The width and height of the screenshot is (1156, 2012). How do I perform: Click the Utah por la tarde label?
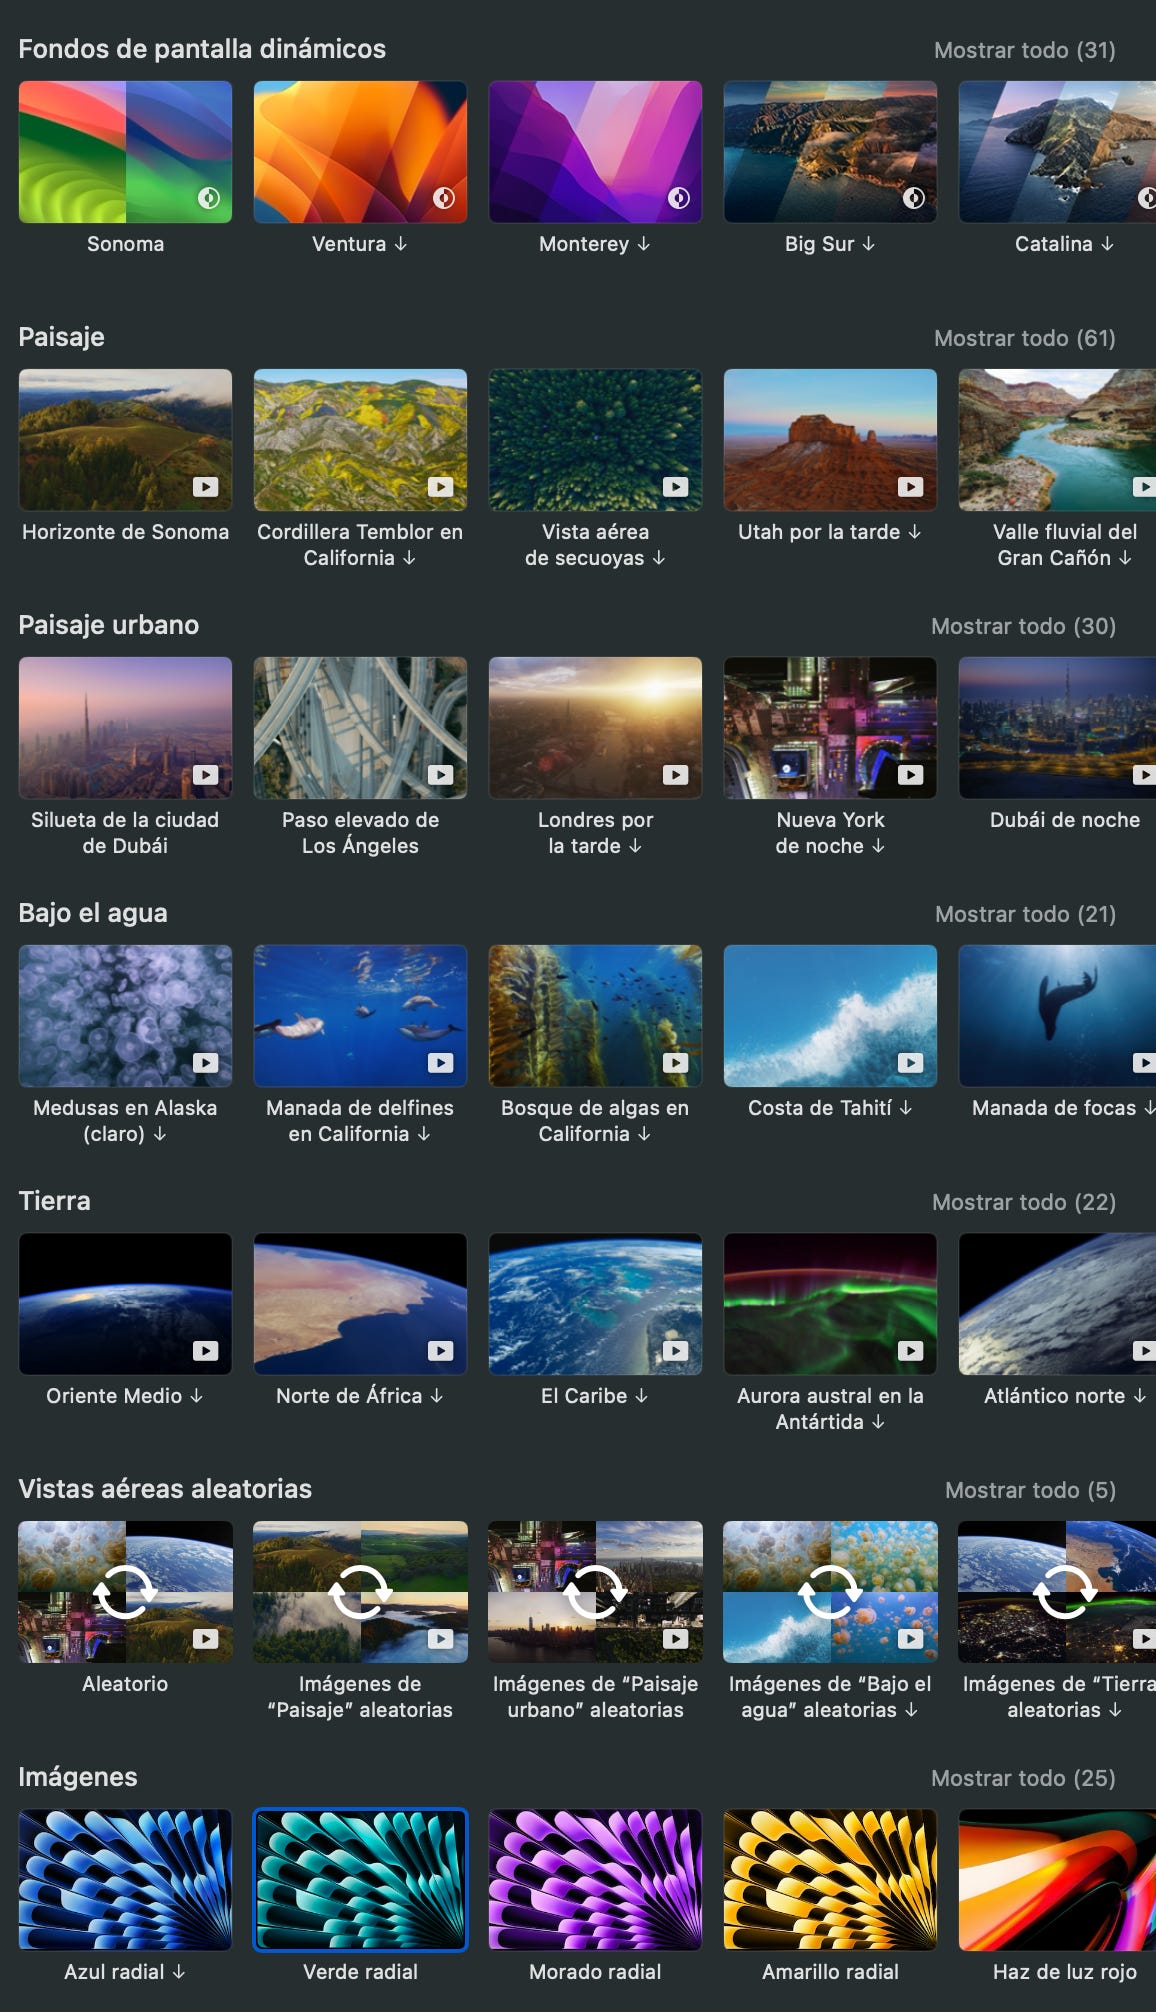[x=830, y=532]
